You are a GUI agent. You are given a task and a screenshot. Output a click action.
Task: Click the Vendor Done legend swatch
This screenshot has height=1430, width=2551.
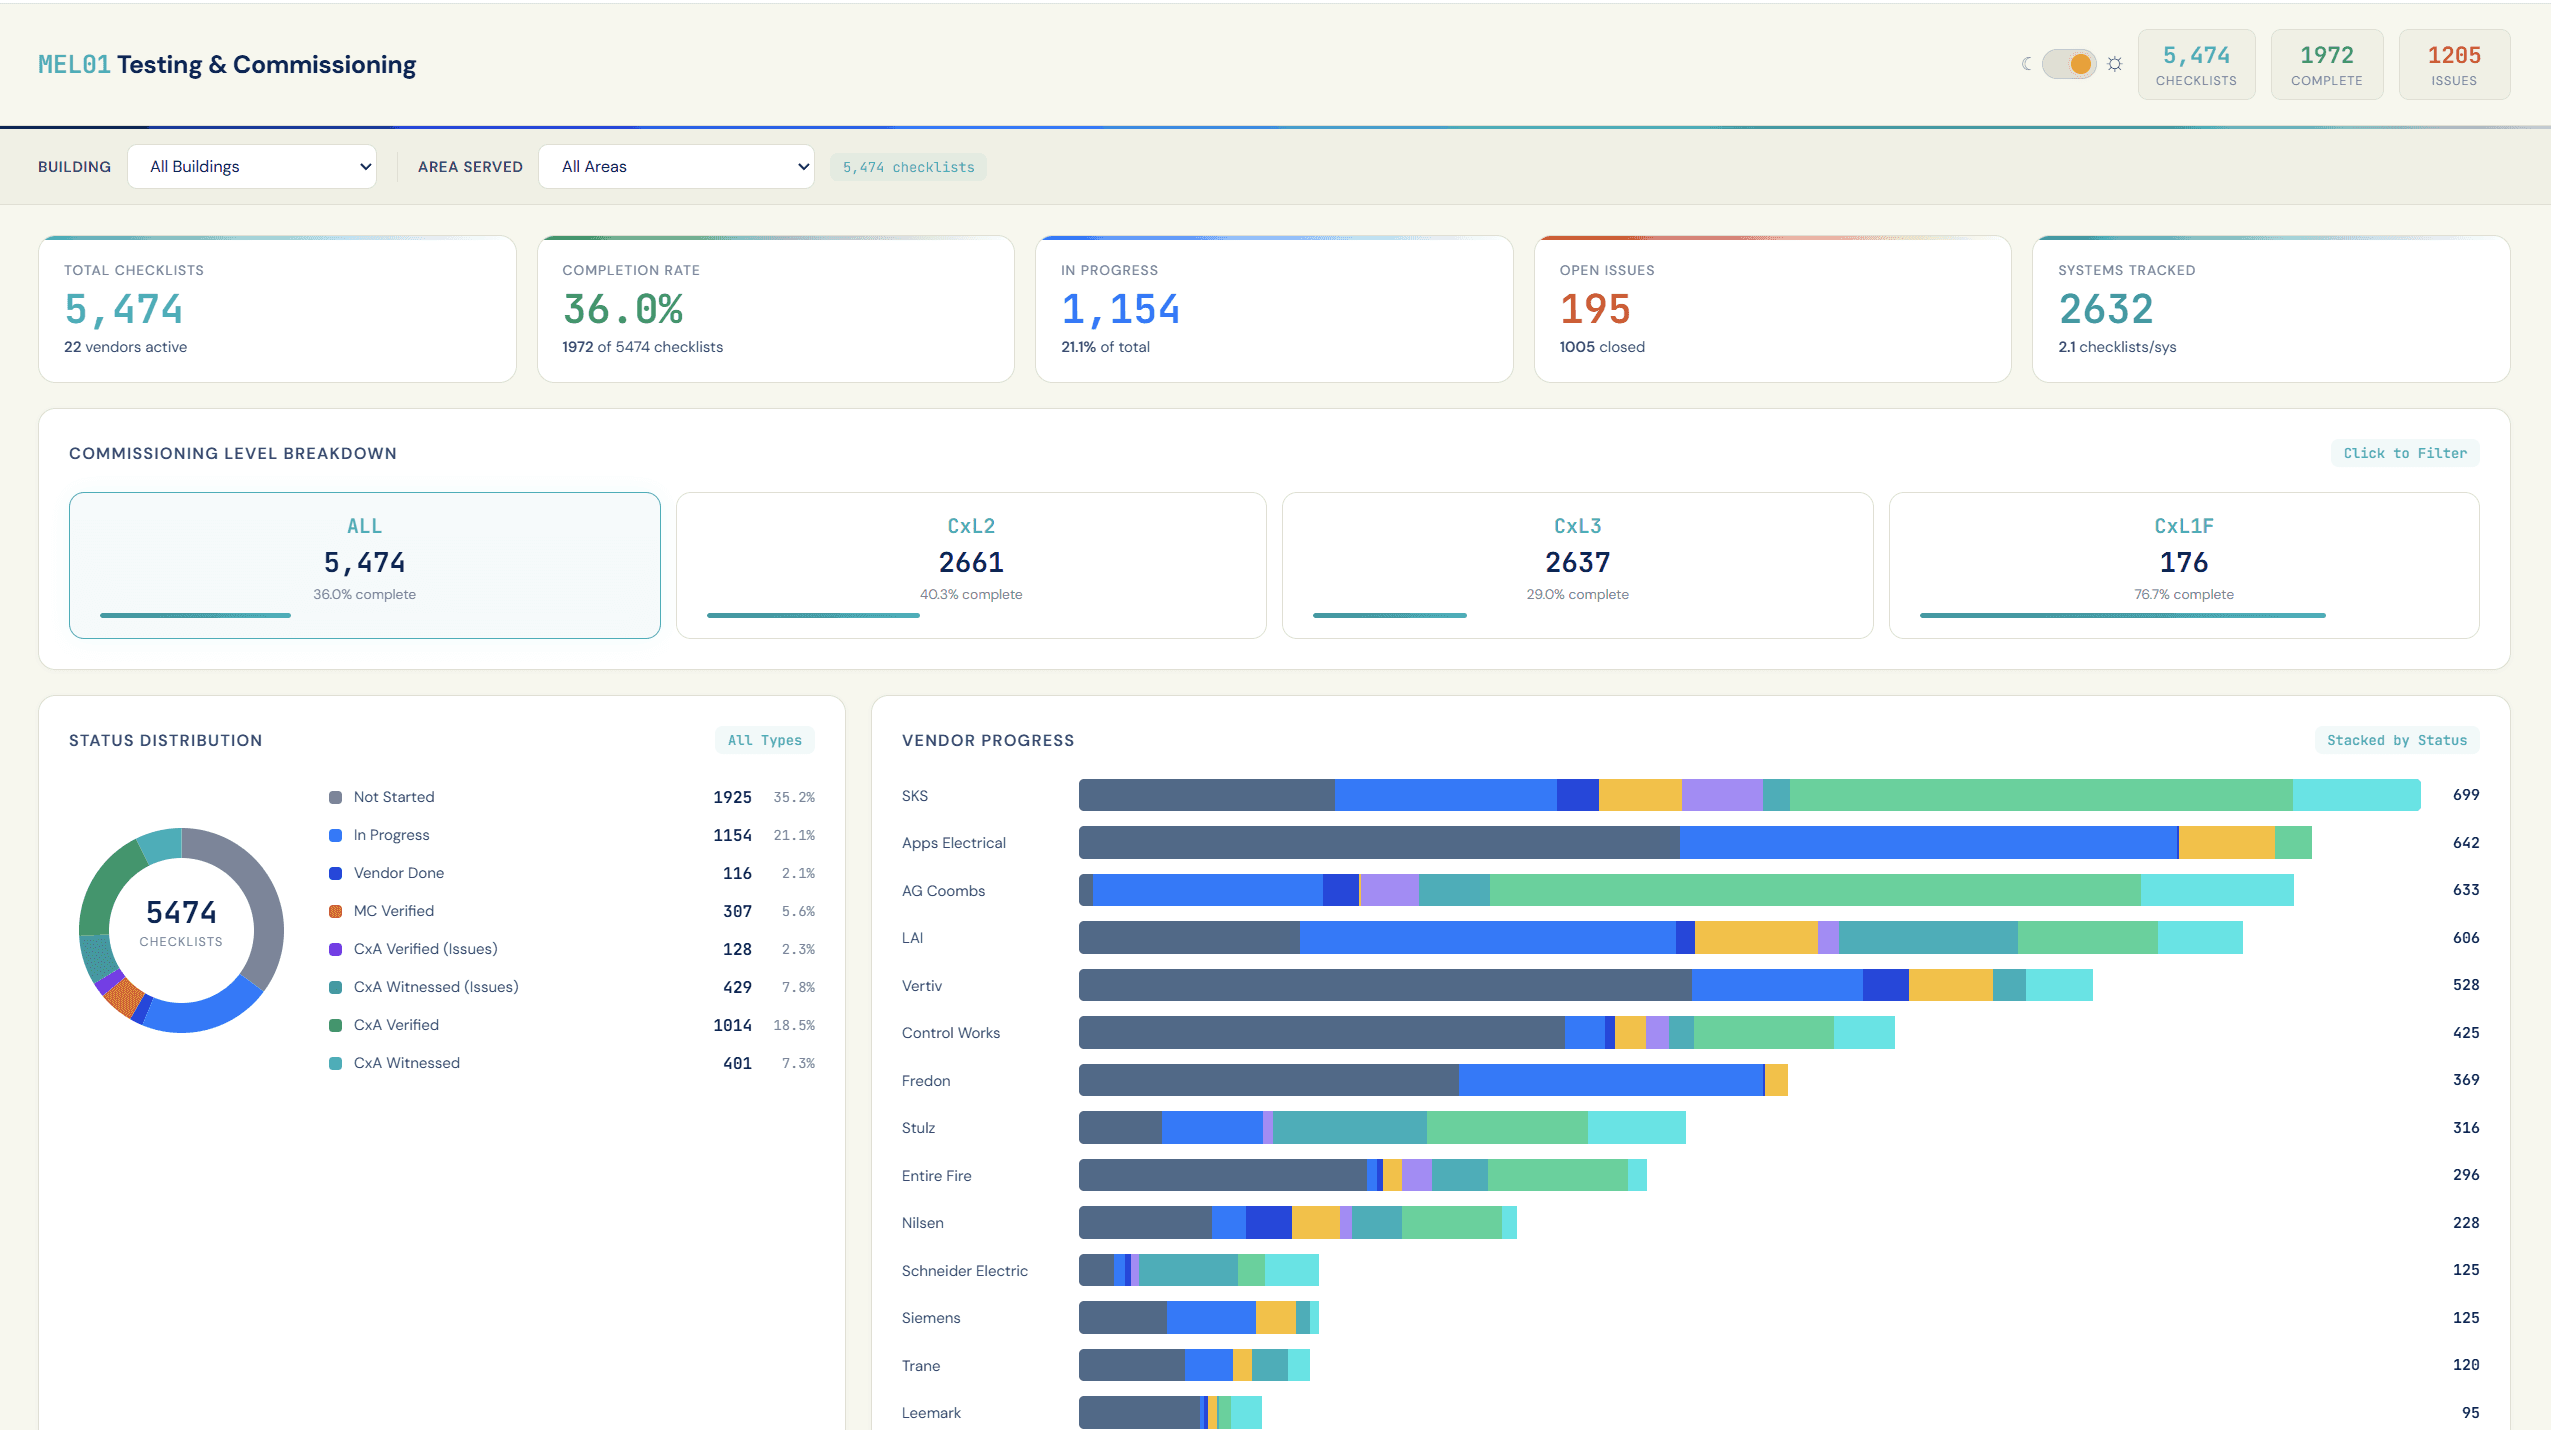(336, 873)
